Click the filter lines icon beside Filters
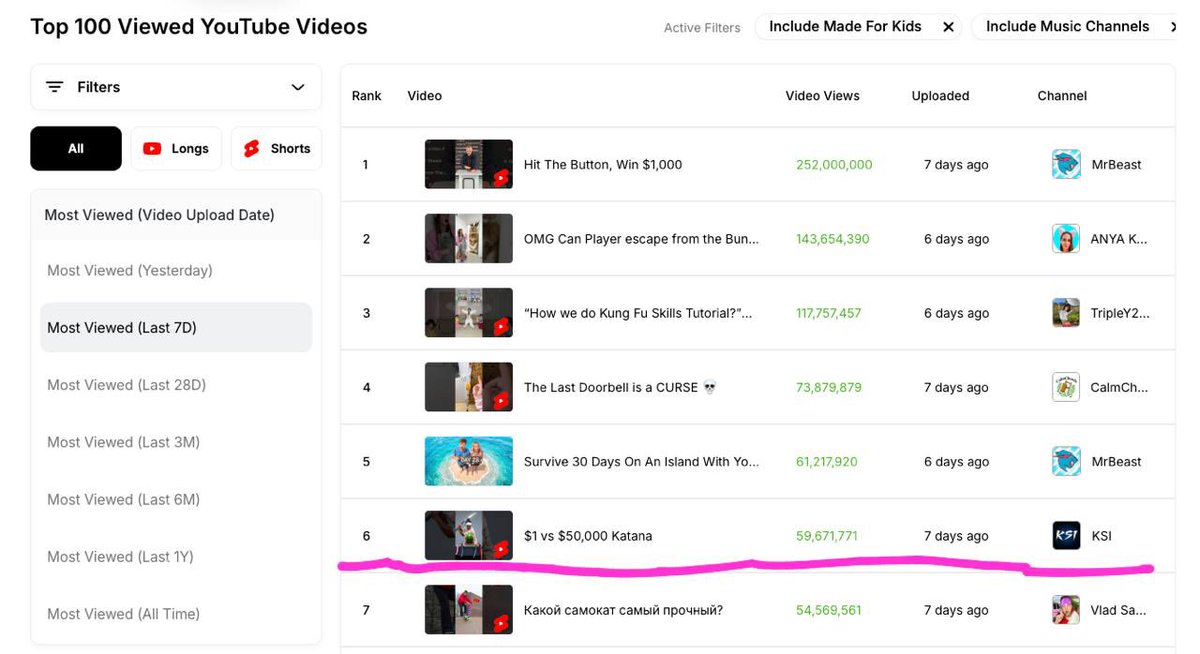Screen dimensions: 1200x654 (x=55, y=87)
